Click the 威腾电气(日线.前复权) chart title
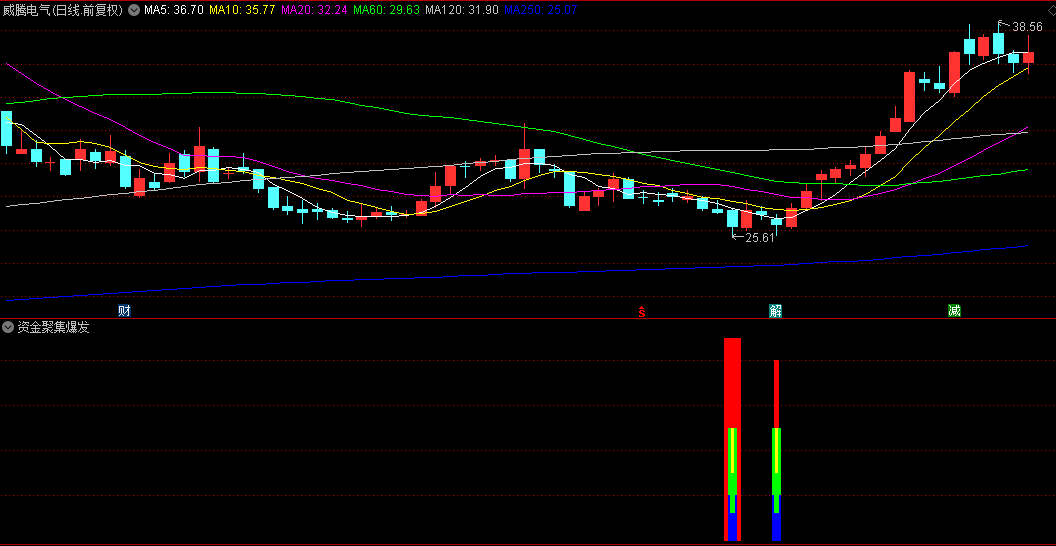The width and height of the screenshot is (1056, 546). tap(63, 10)
